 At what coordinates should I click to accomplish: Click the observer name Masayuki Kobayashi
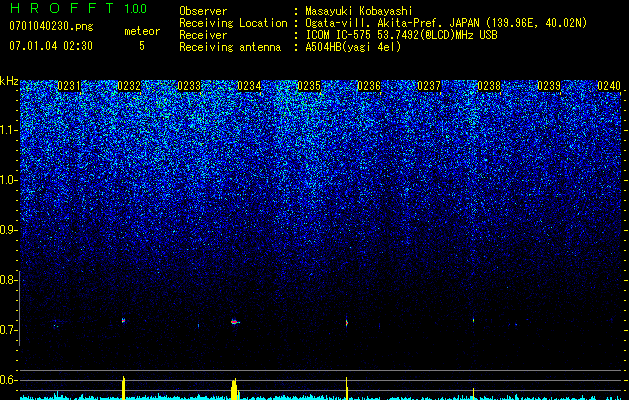click(x=359, y=11)
